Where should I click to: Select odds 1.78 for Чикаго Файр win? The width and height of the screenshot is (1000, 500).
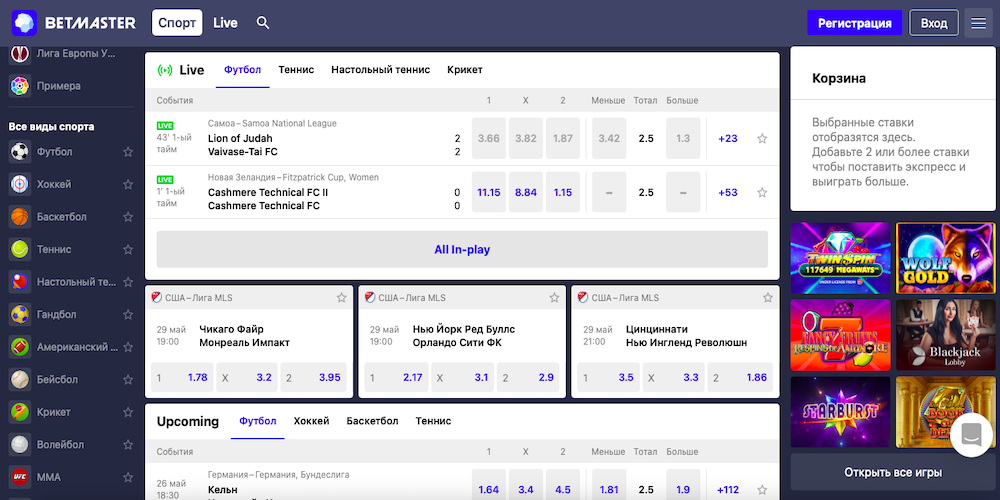click(x=181, y=378)
